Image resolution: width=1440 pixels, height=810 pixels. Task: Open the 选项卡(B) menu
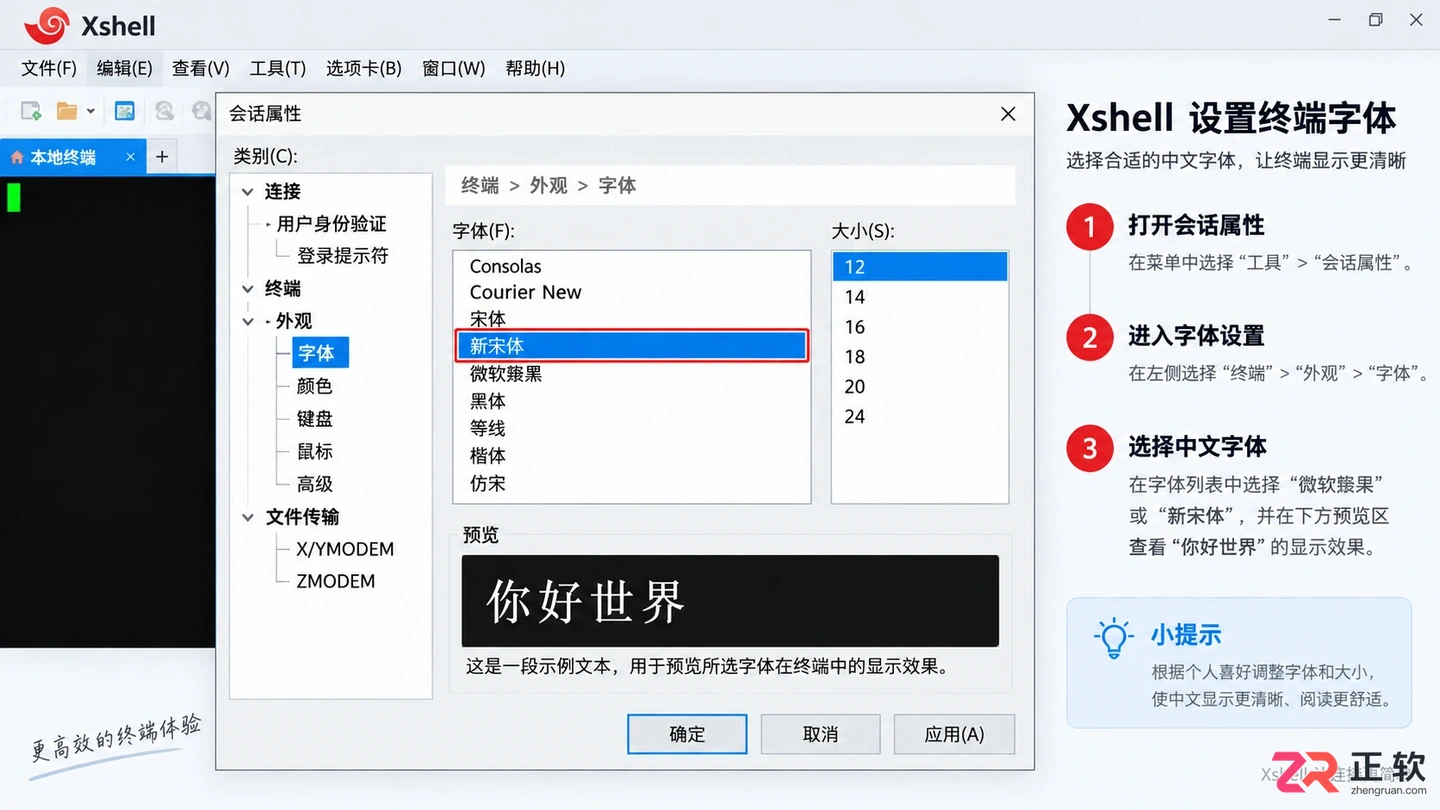tap(363, 68)
